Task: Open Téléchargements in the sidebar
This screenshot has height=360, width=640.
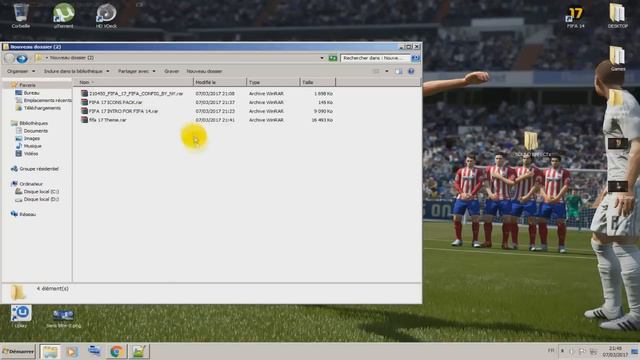Action: pos(38,108)
